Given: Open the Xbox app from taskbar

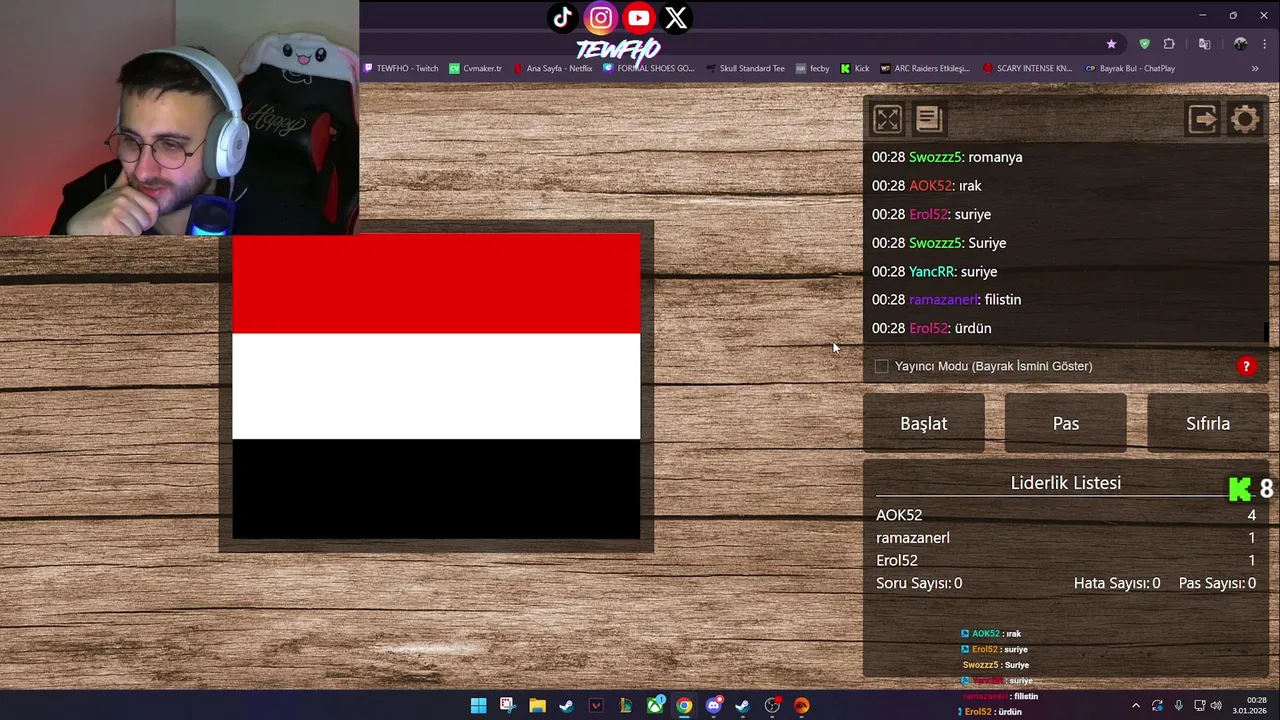Looking at the screenshot, I should click(x=655, y=705).
